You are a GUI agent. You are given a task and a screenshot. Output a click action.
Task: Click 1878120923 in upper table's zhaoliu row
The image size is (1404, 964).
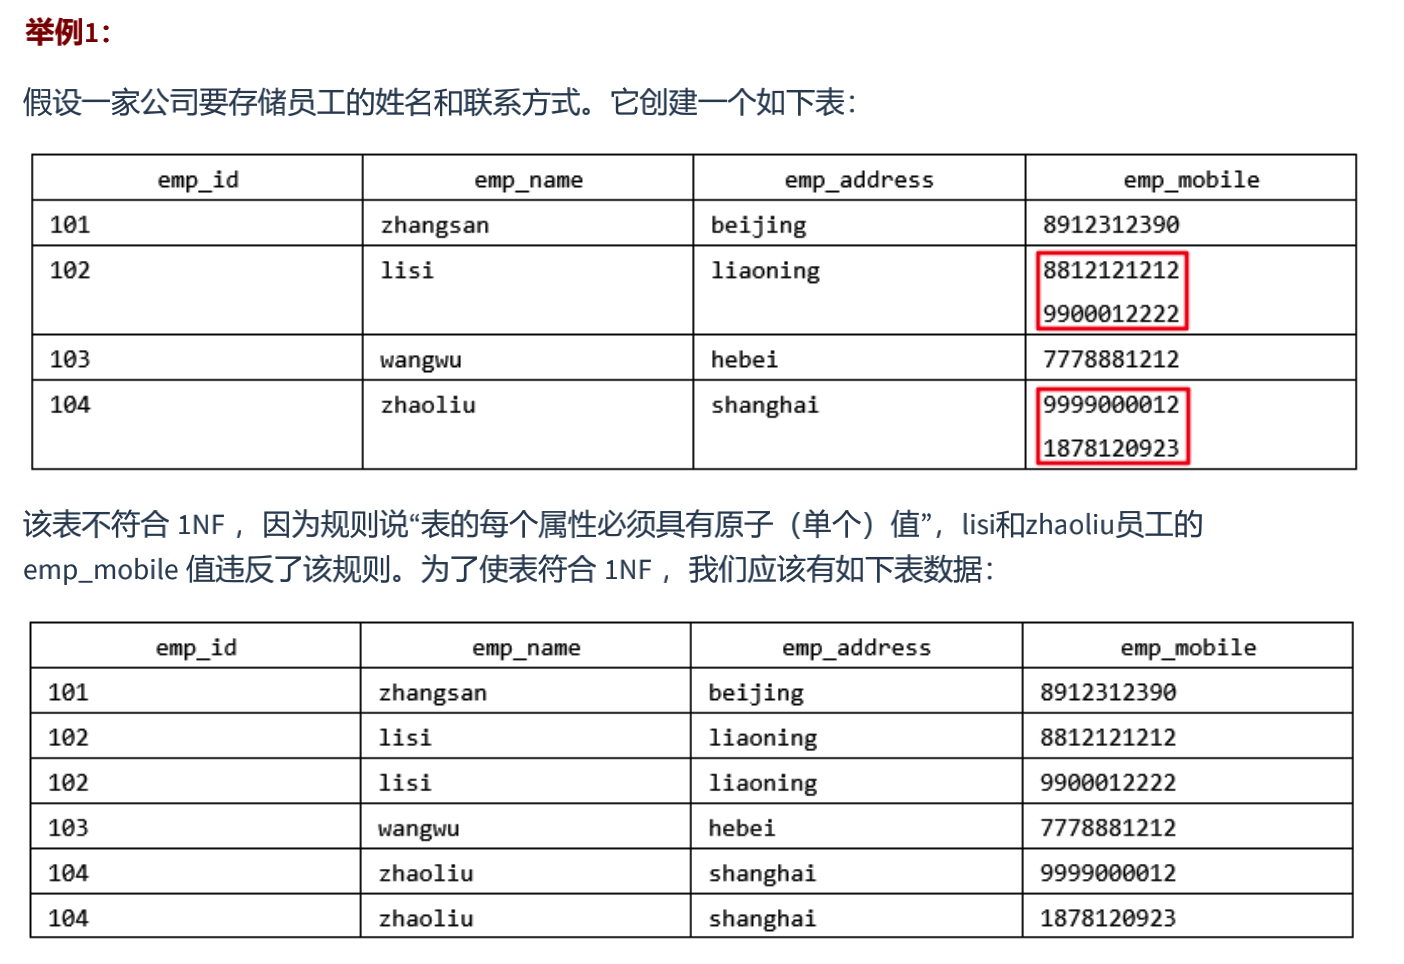click(x=1111, y=448)
